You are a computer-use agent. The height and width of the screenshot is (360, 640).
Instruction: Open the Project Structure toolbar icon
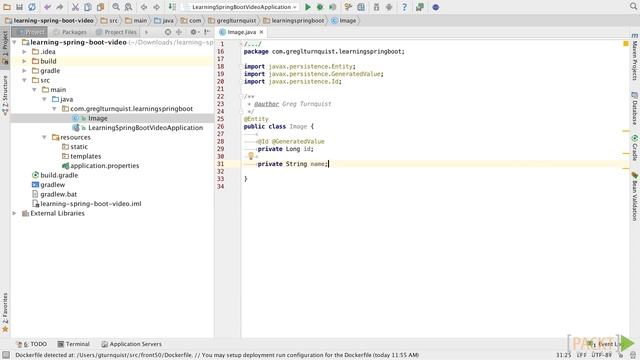click(x=361, y=7)
